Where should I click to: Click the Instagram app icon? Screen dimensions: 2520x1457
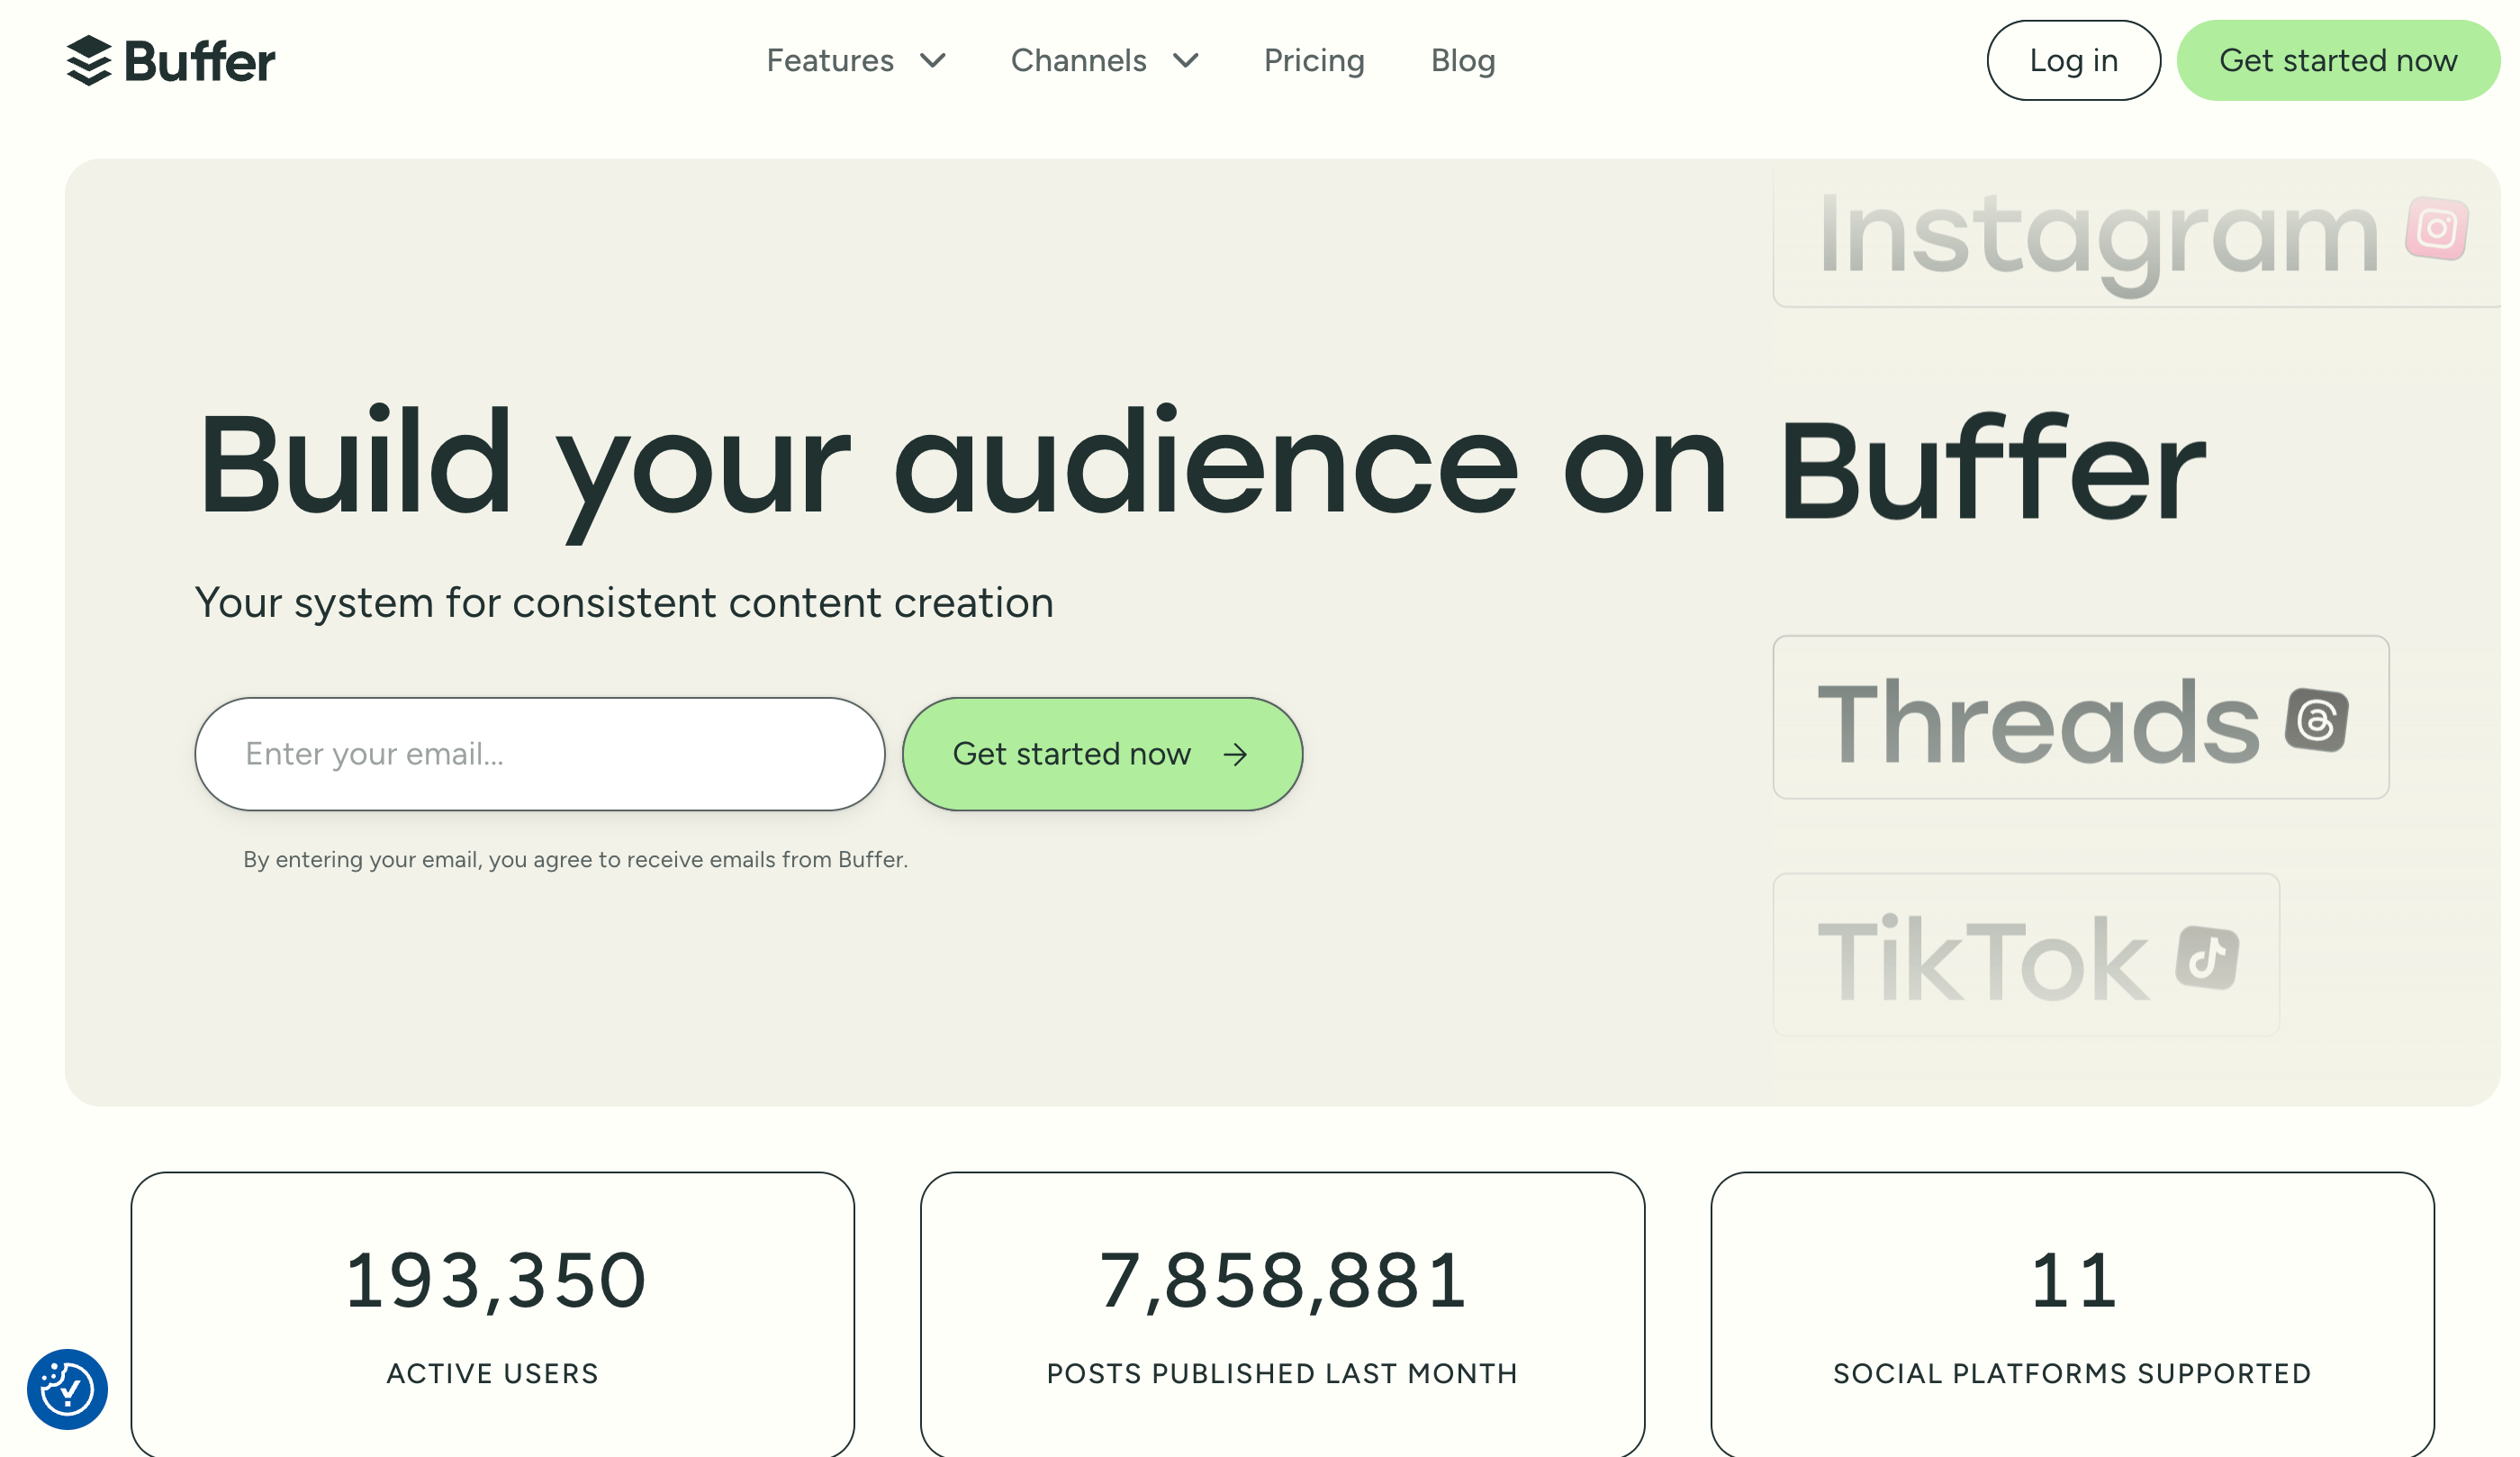(2437, 228)
